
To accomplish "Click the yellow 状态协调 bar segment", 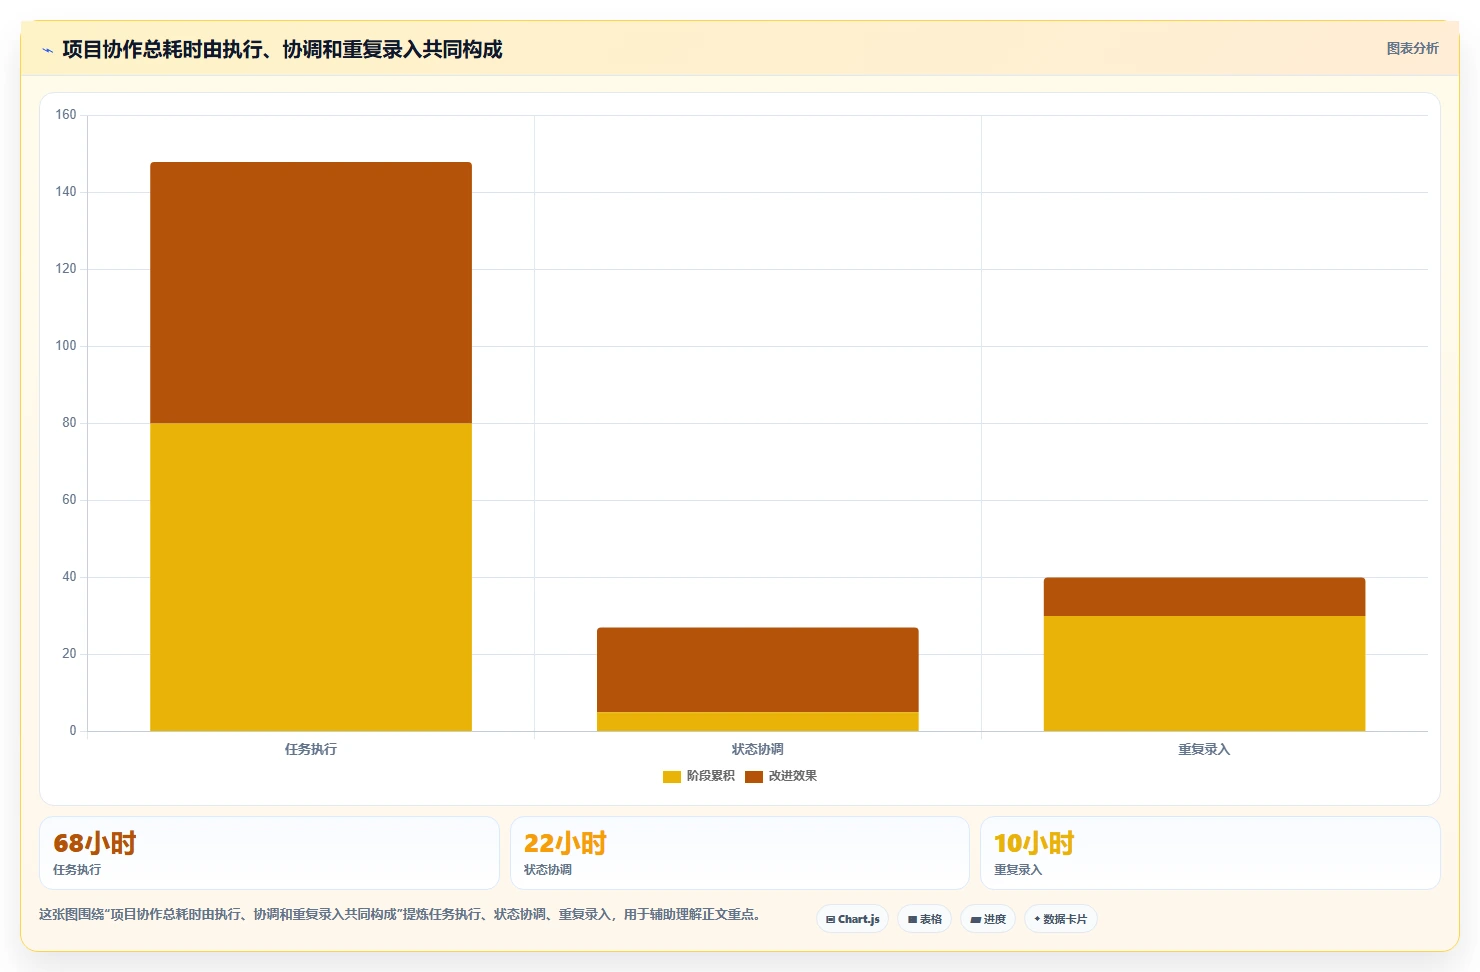I will [758, 722].
